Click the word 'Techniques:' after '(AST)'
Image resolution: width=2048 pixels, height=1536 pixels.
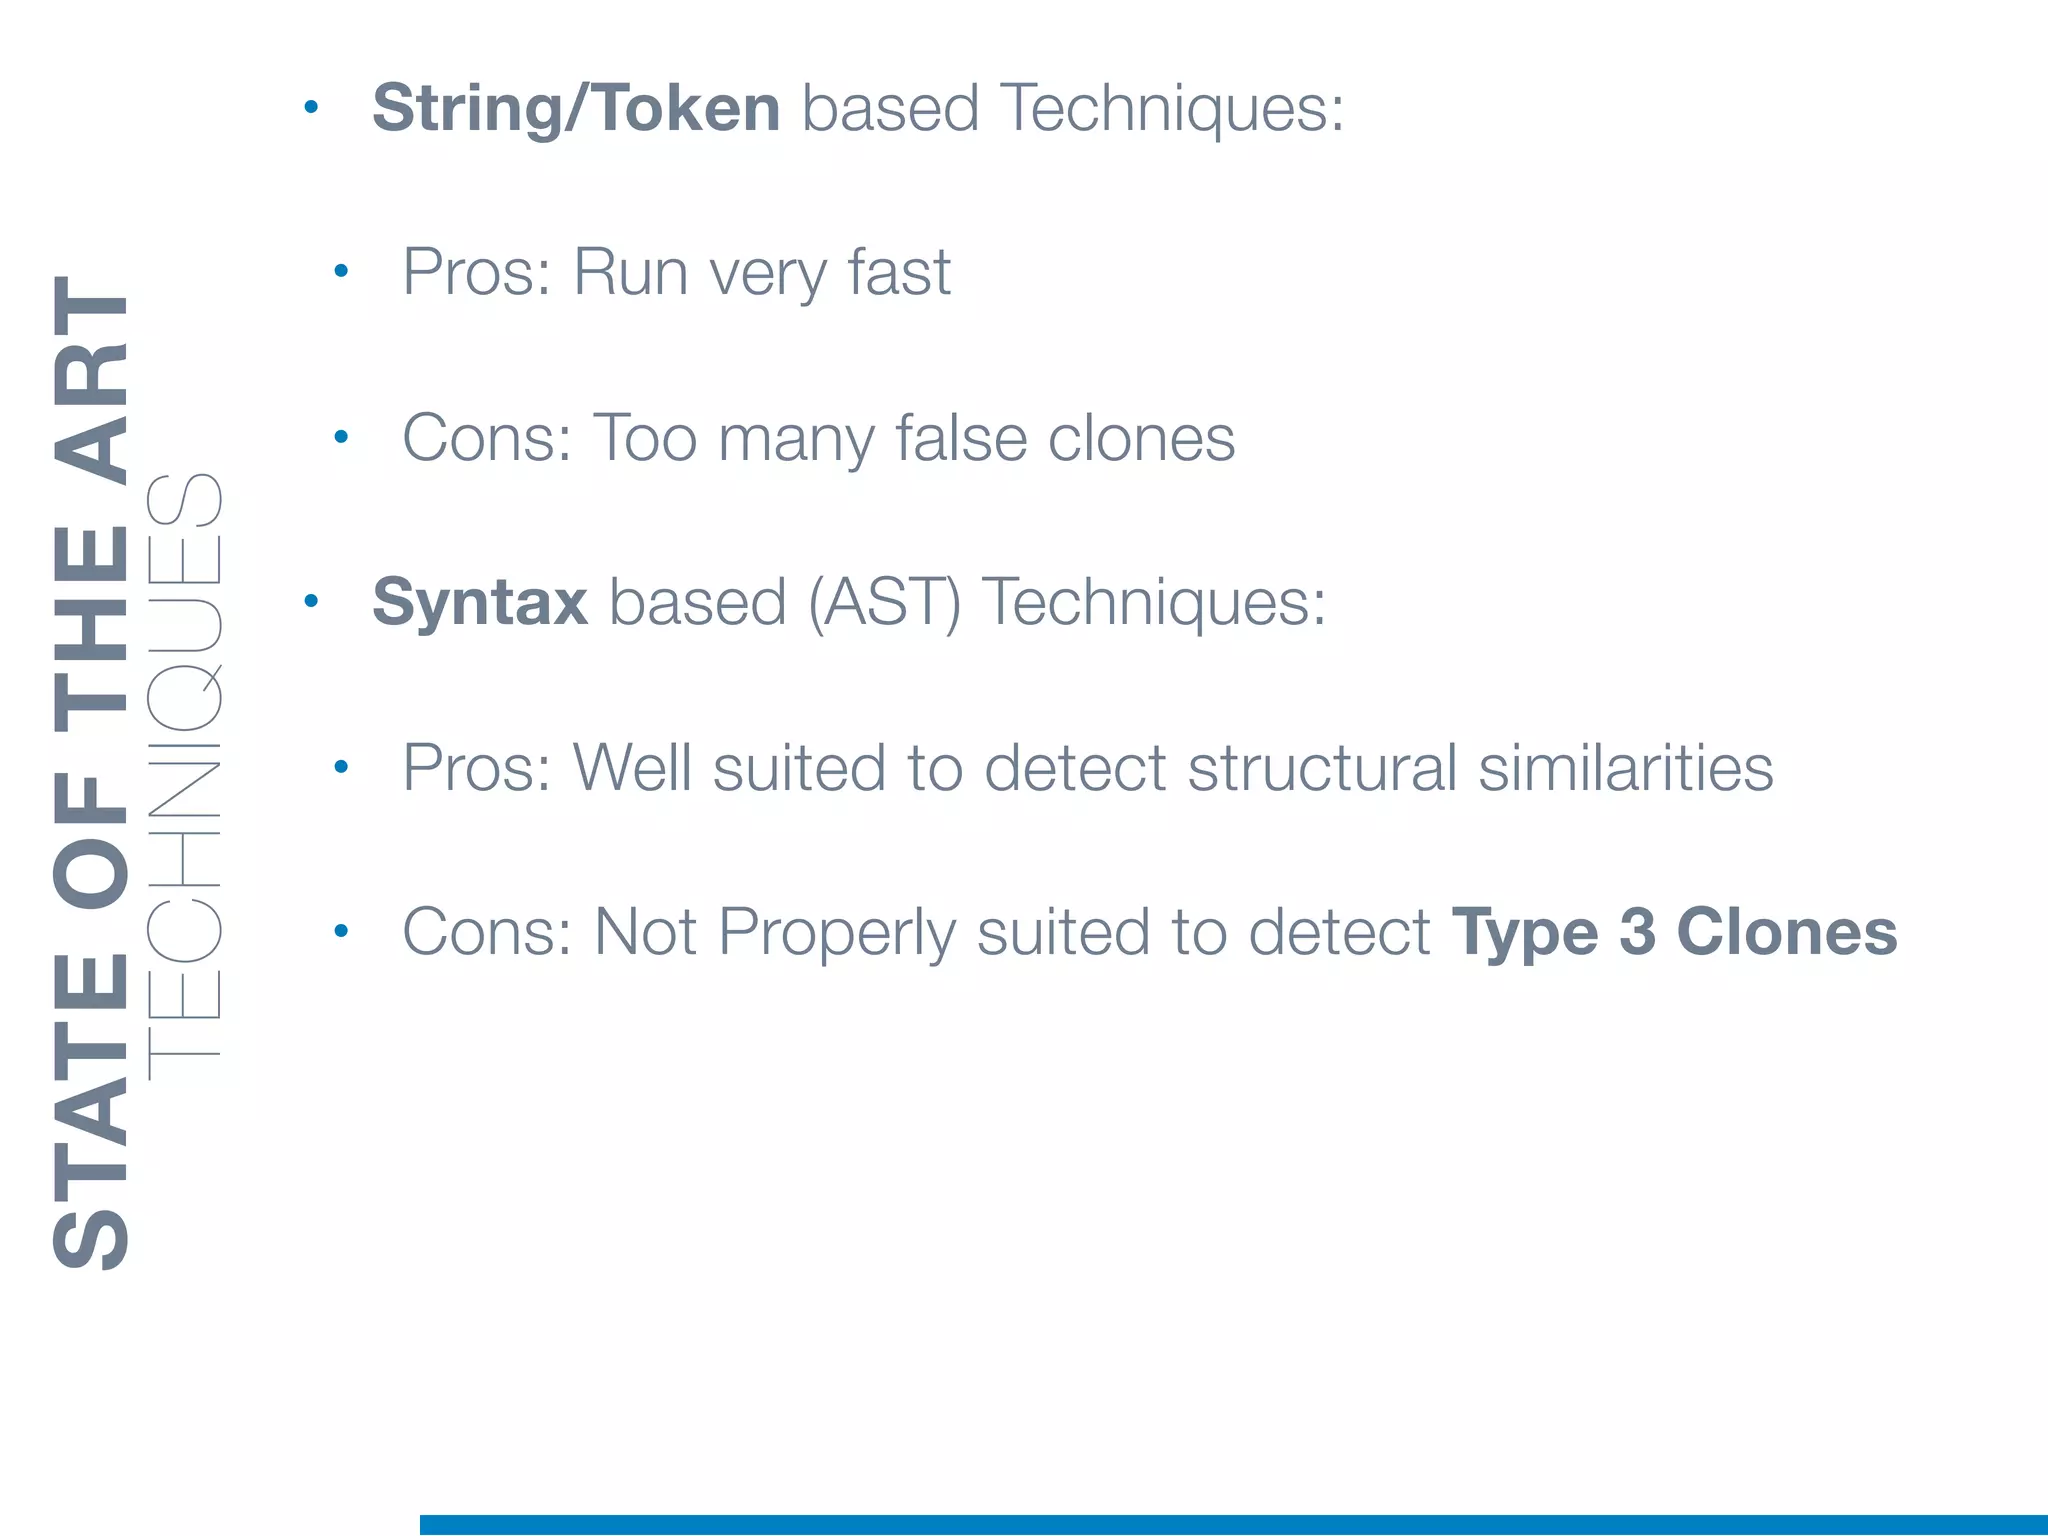(x=1154, y=602)
